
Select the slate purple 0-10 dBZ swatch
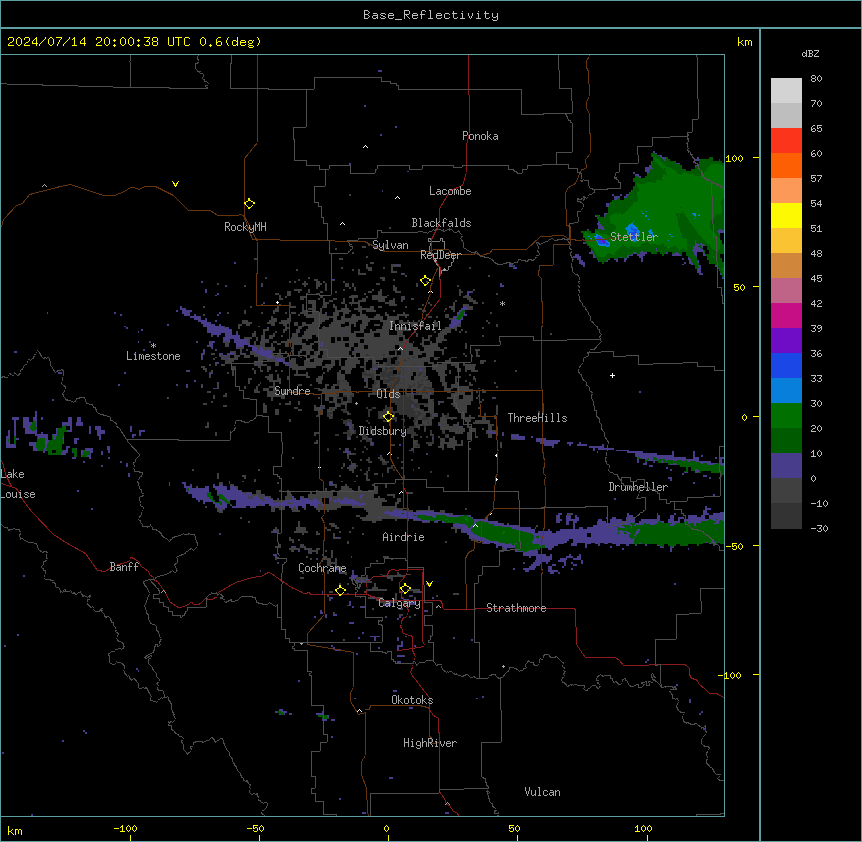786,466
